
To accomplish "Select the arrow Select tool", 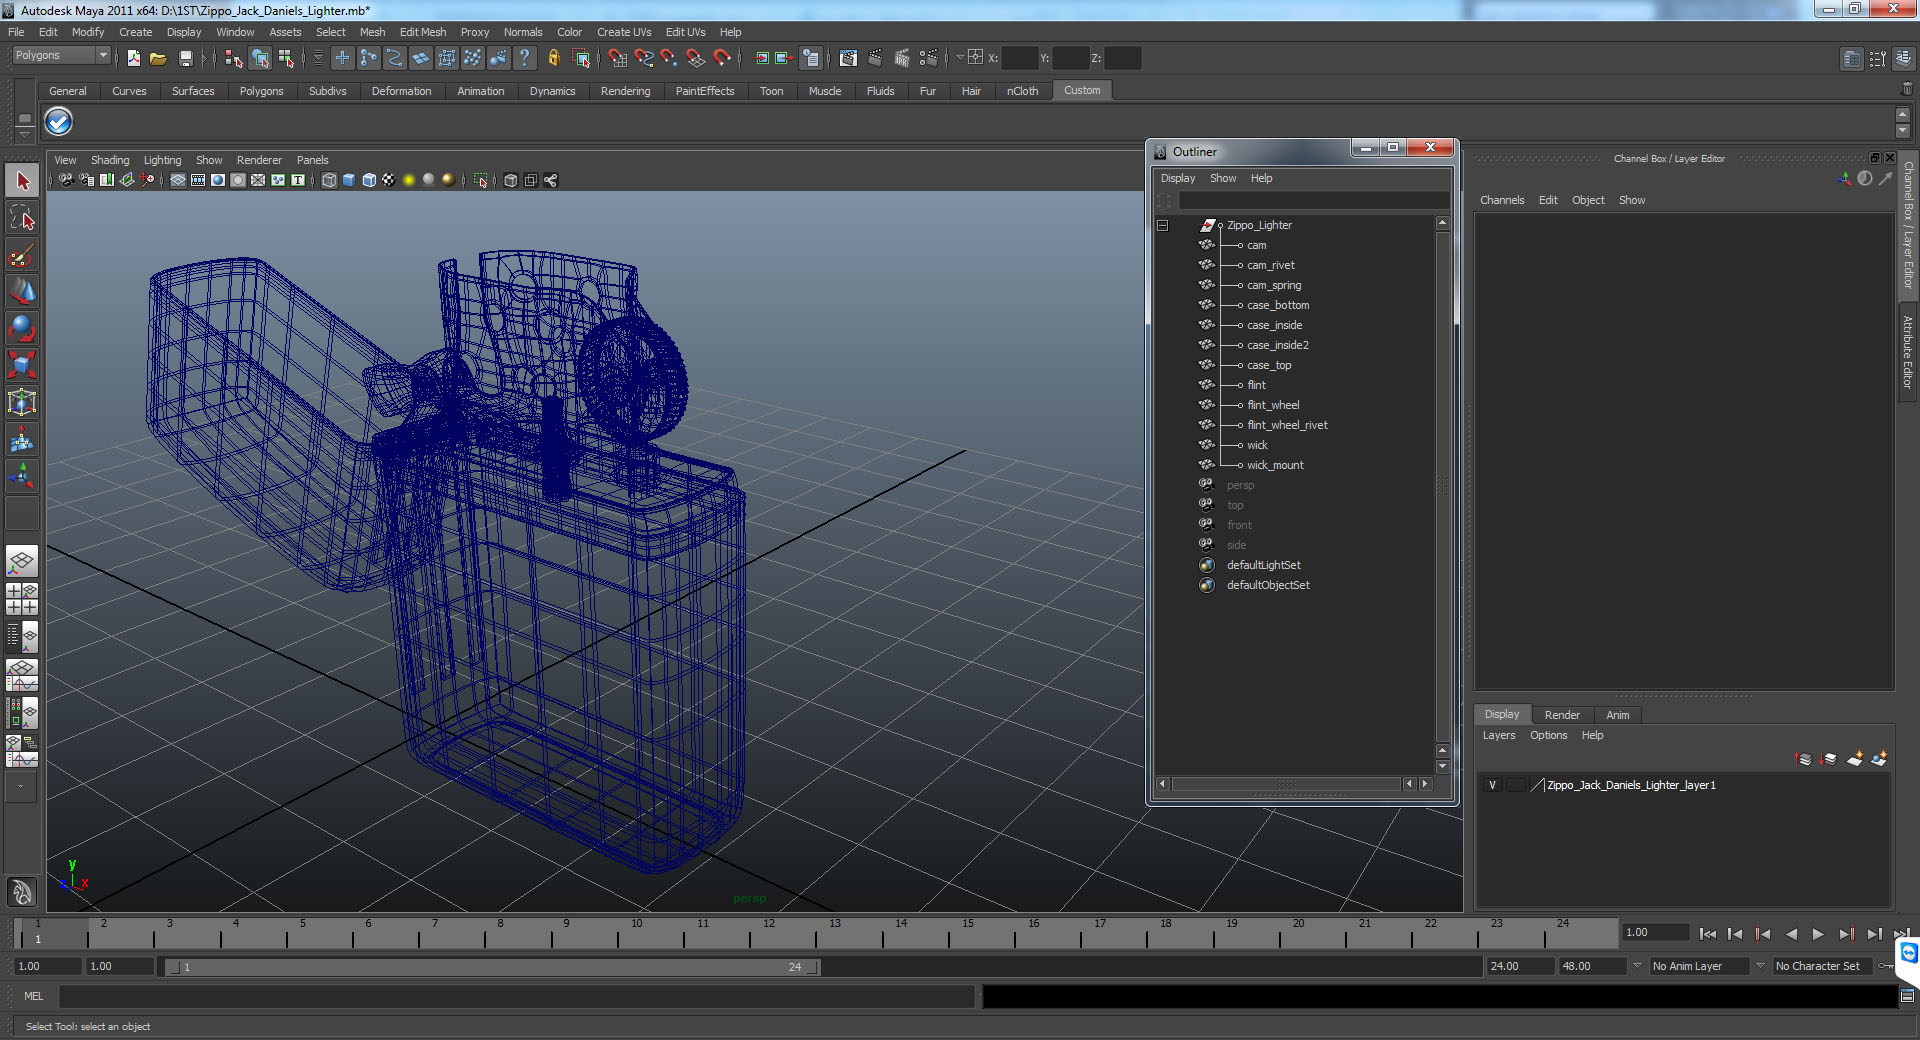I will (22, 181).
